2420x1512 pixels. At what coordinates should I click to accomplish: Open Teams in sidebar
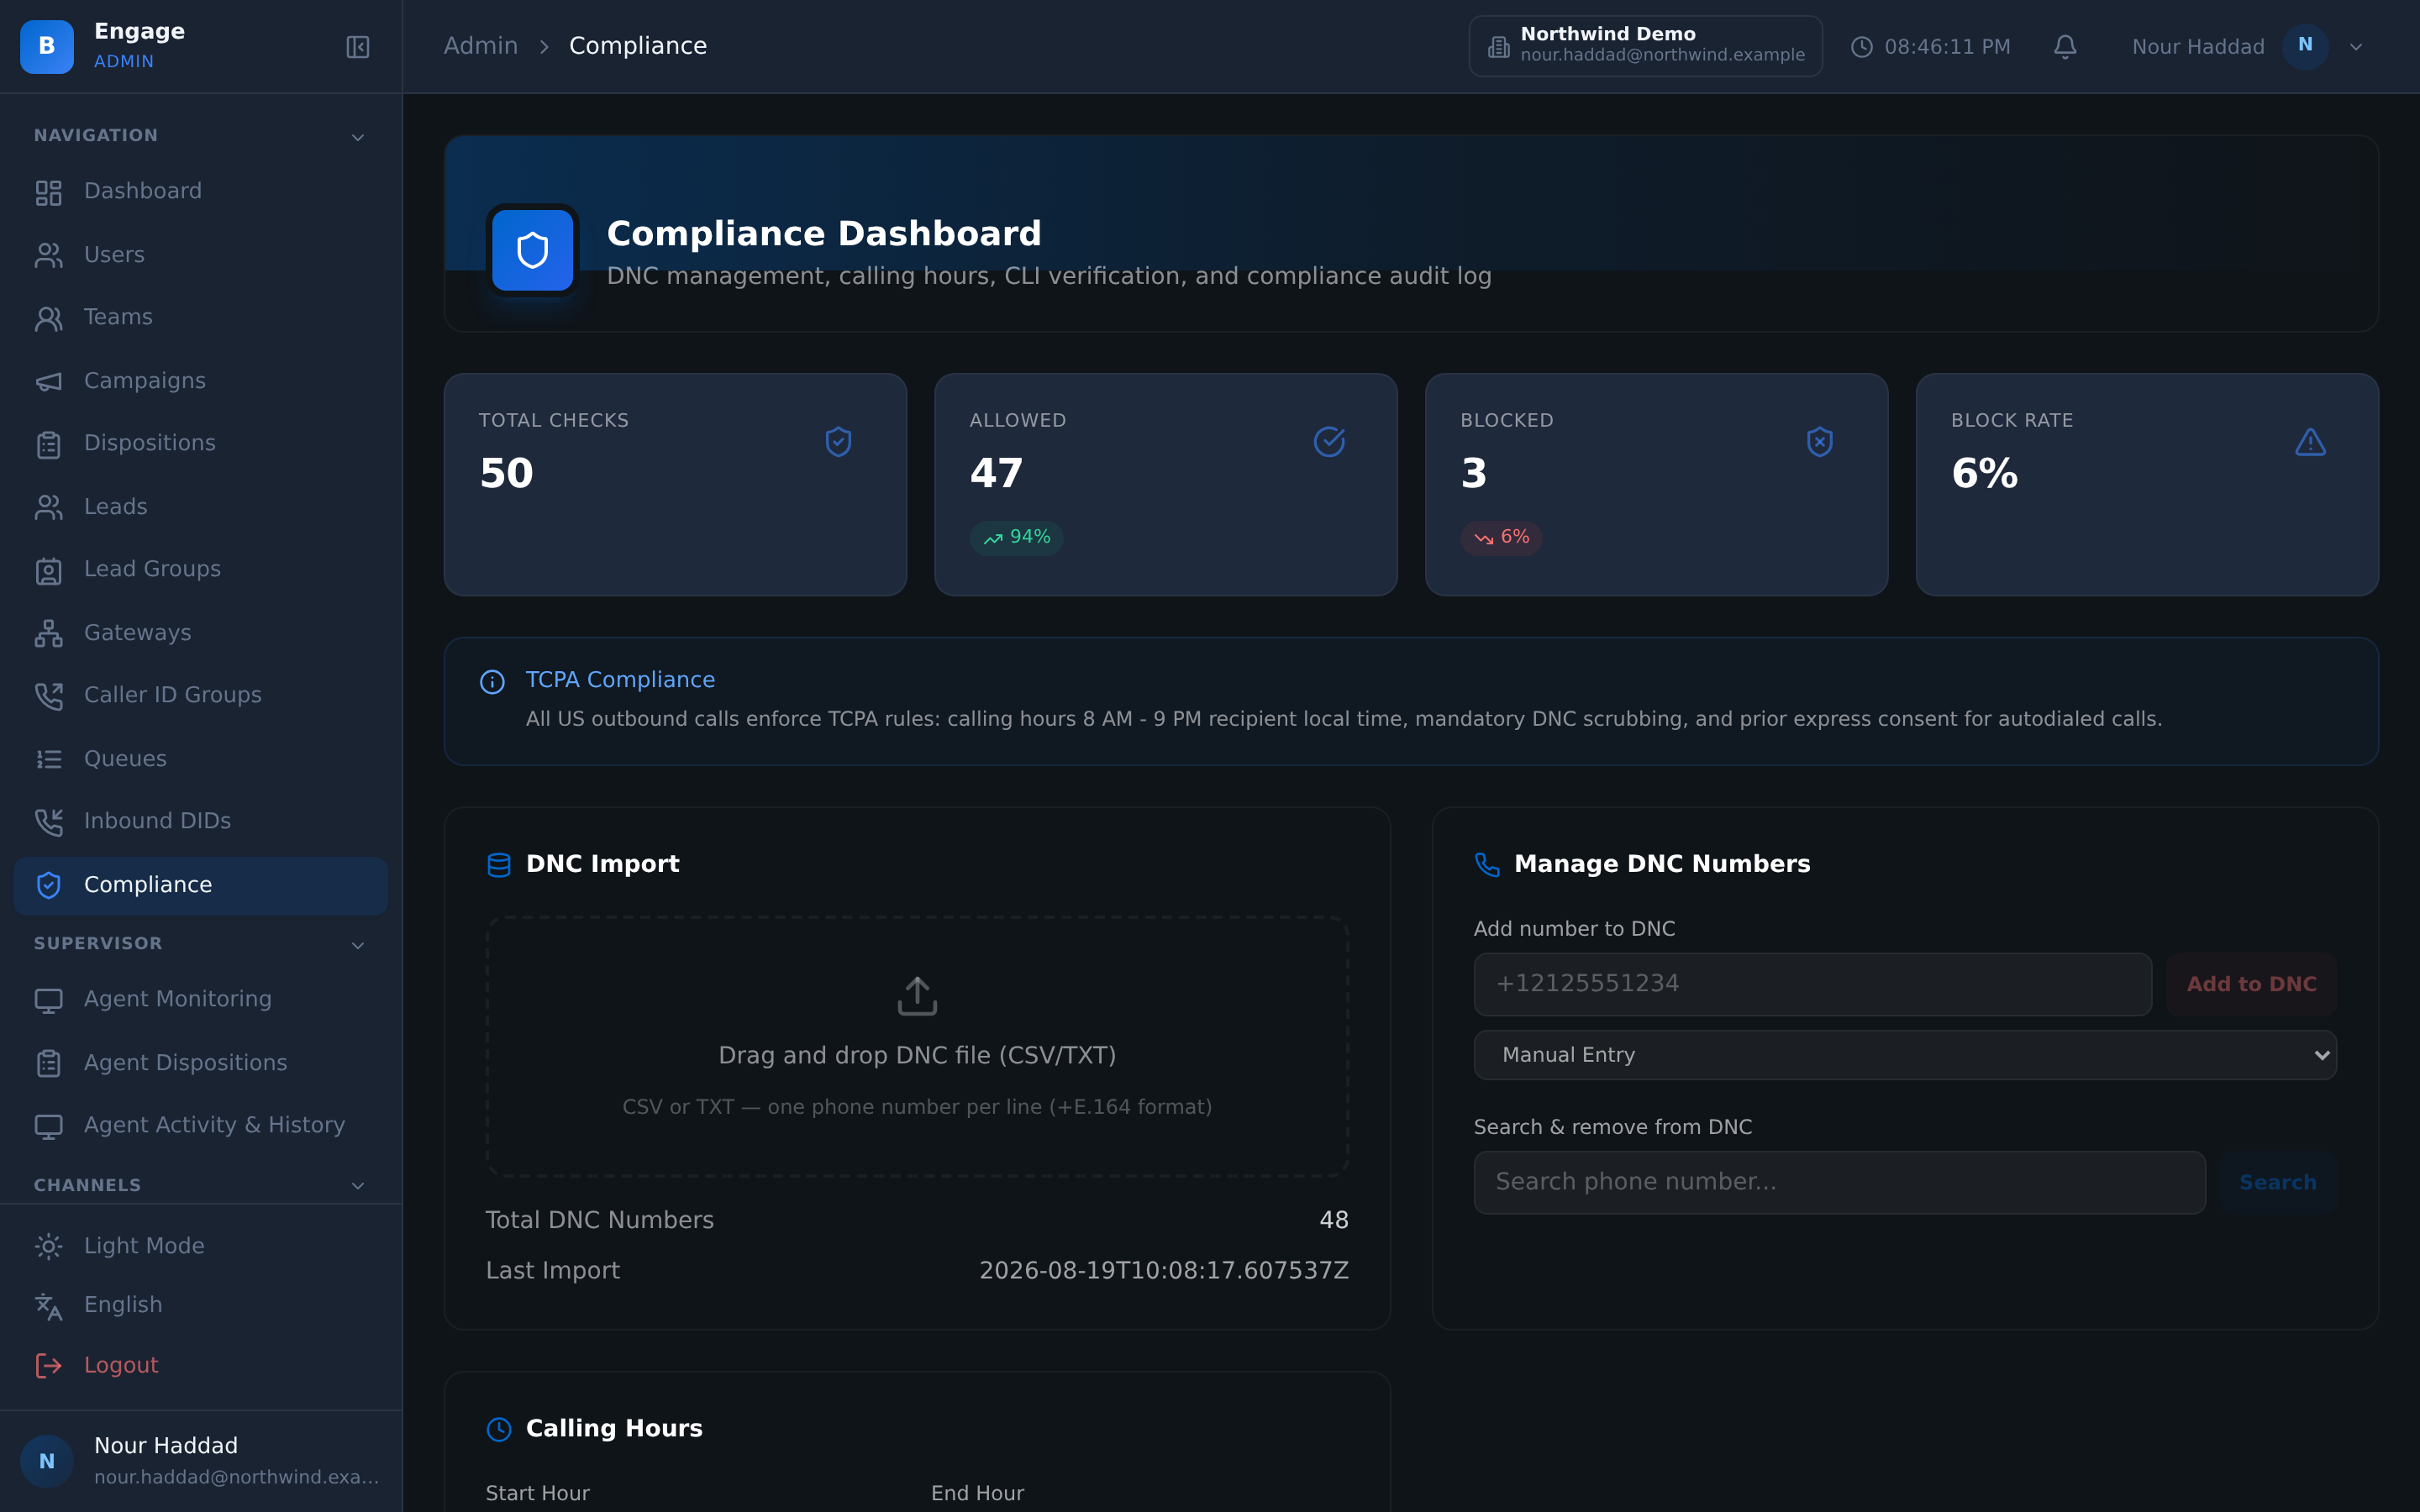(200, 318)
